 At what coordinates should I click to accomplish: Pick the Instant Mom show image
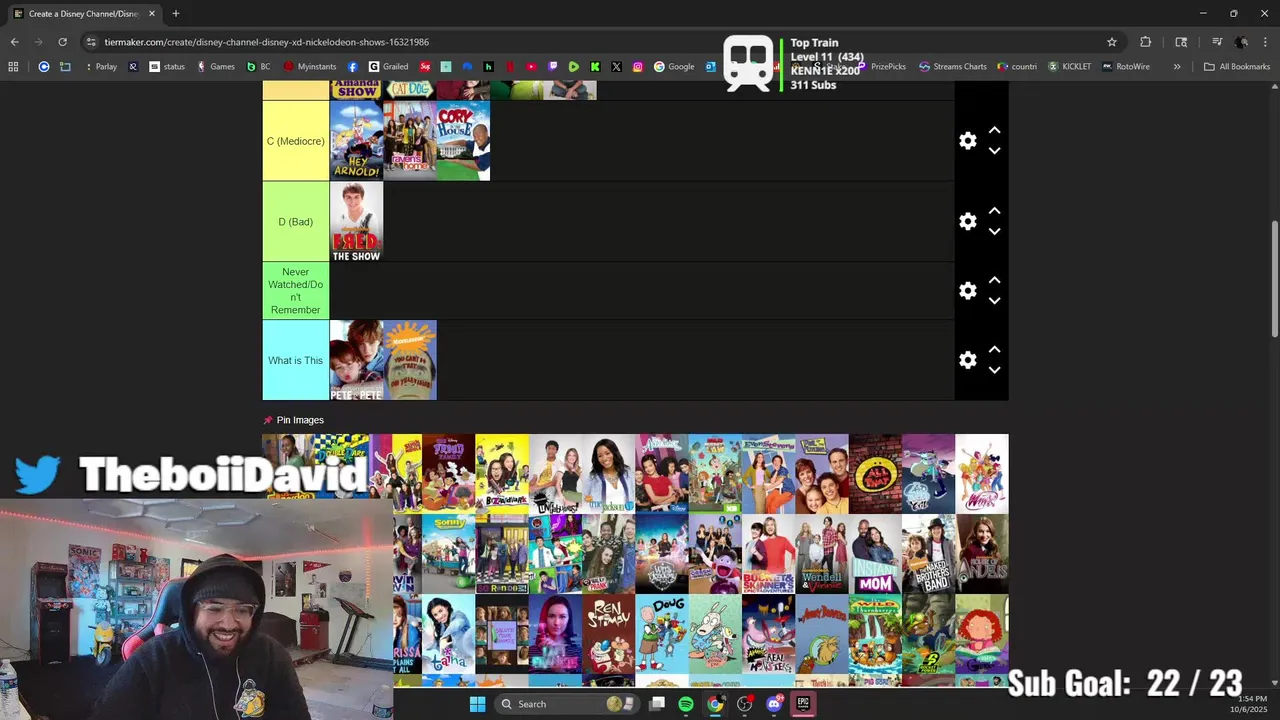(875, 554)
